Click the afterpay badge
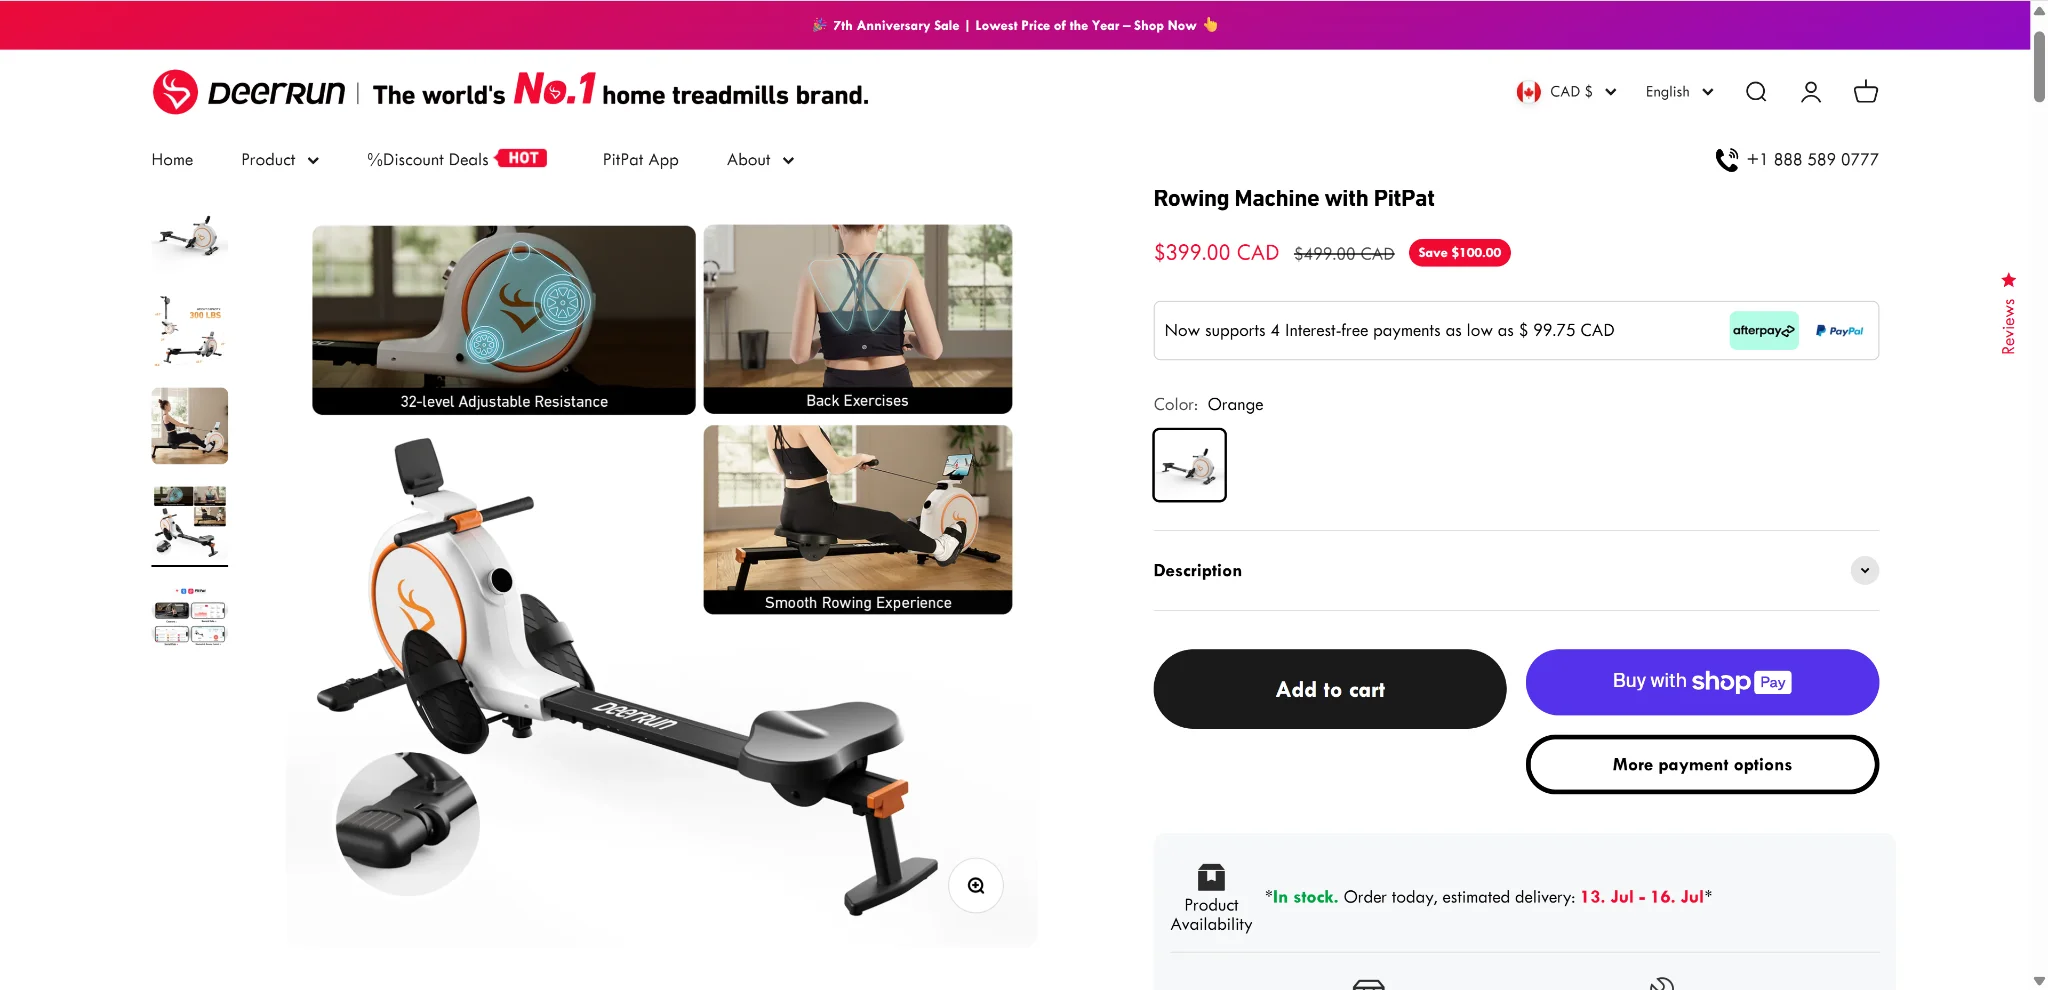Screen dimensions: 2048x990 (1764, 331)
